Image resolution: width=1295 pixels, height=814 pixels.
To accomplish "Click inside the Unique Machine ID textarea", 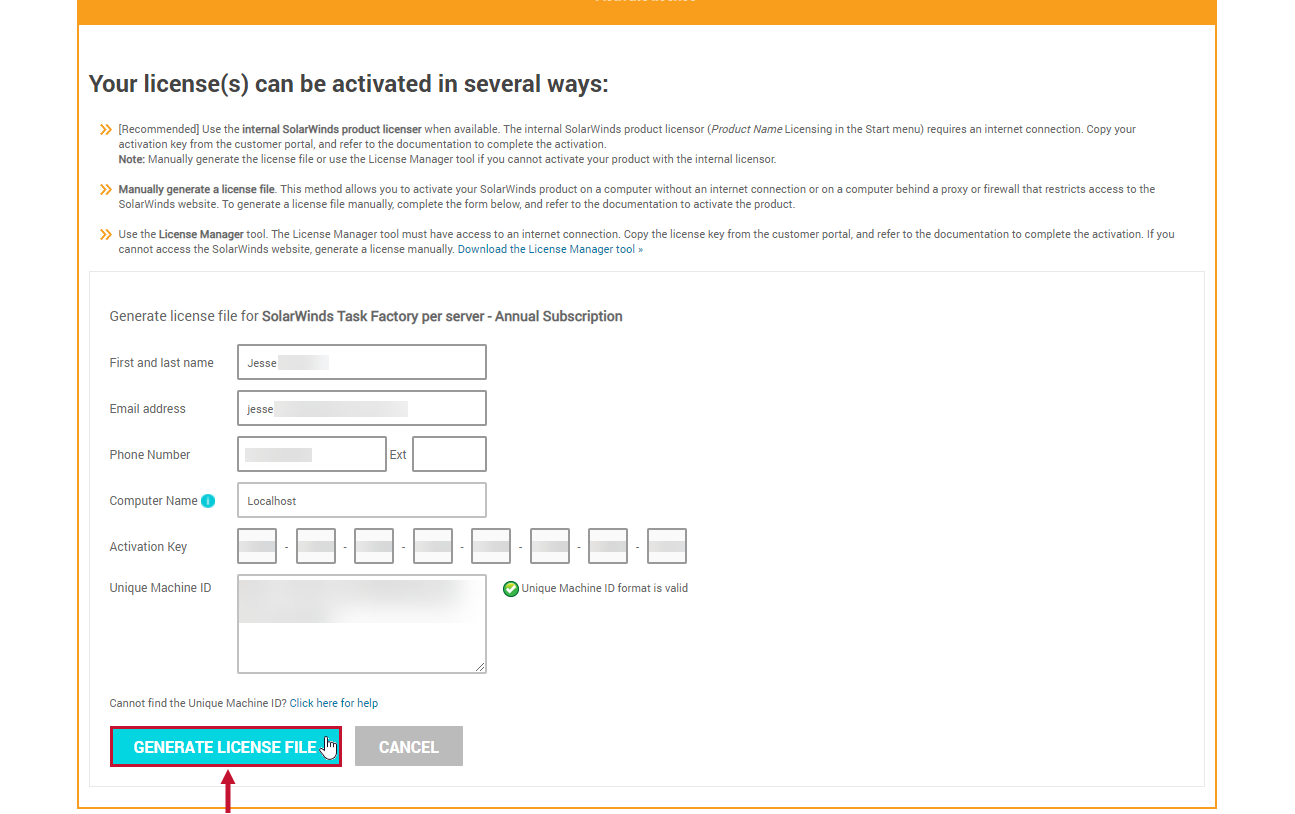I will pos(361,620).
